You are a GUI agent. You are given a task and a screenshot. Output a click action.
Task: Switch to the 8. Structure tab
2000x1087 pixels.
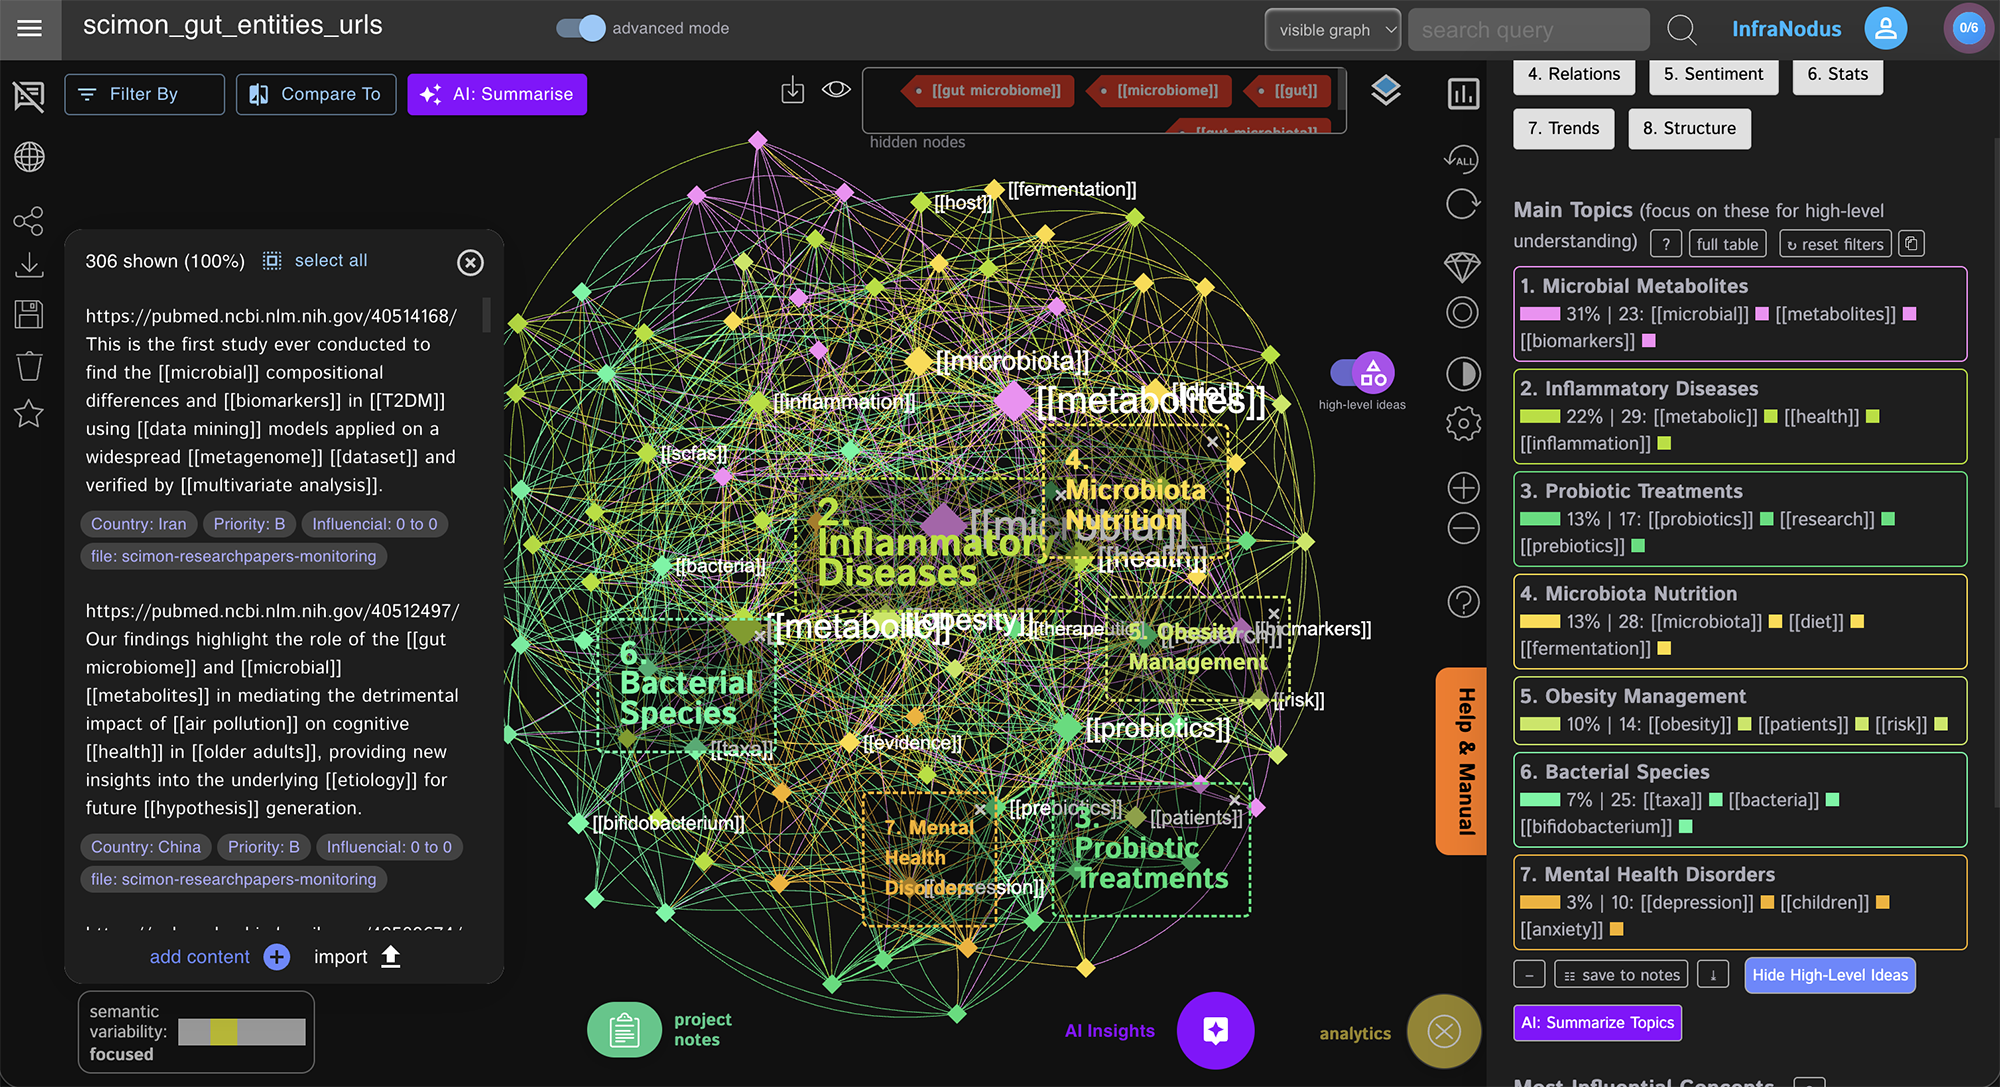1689,128
